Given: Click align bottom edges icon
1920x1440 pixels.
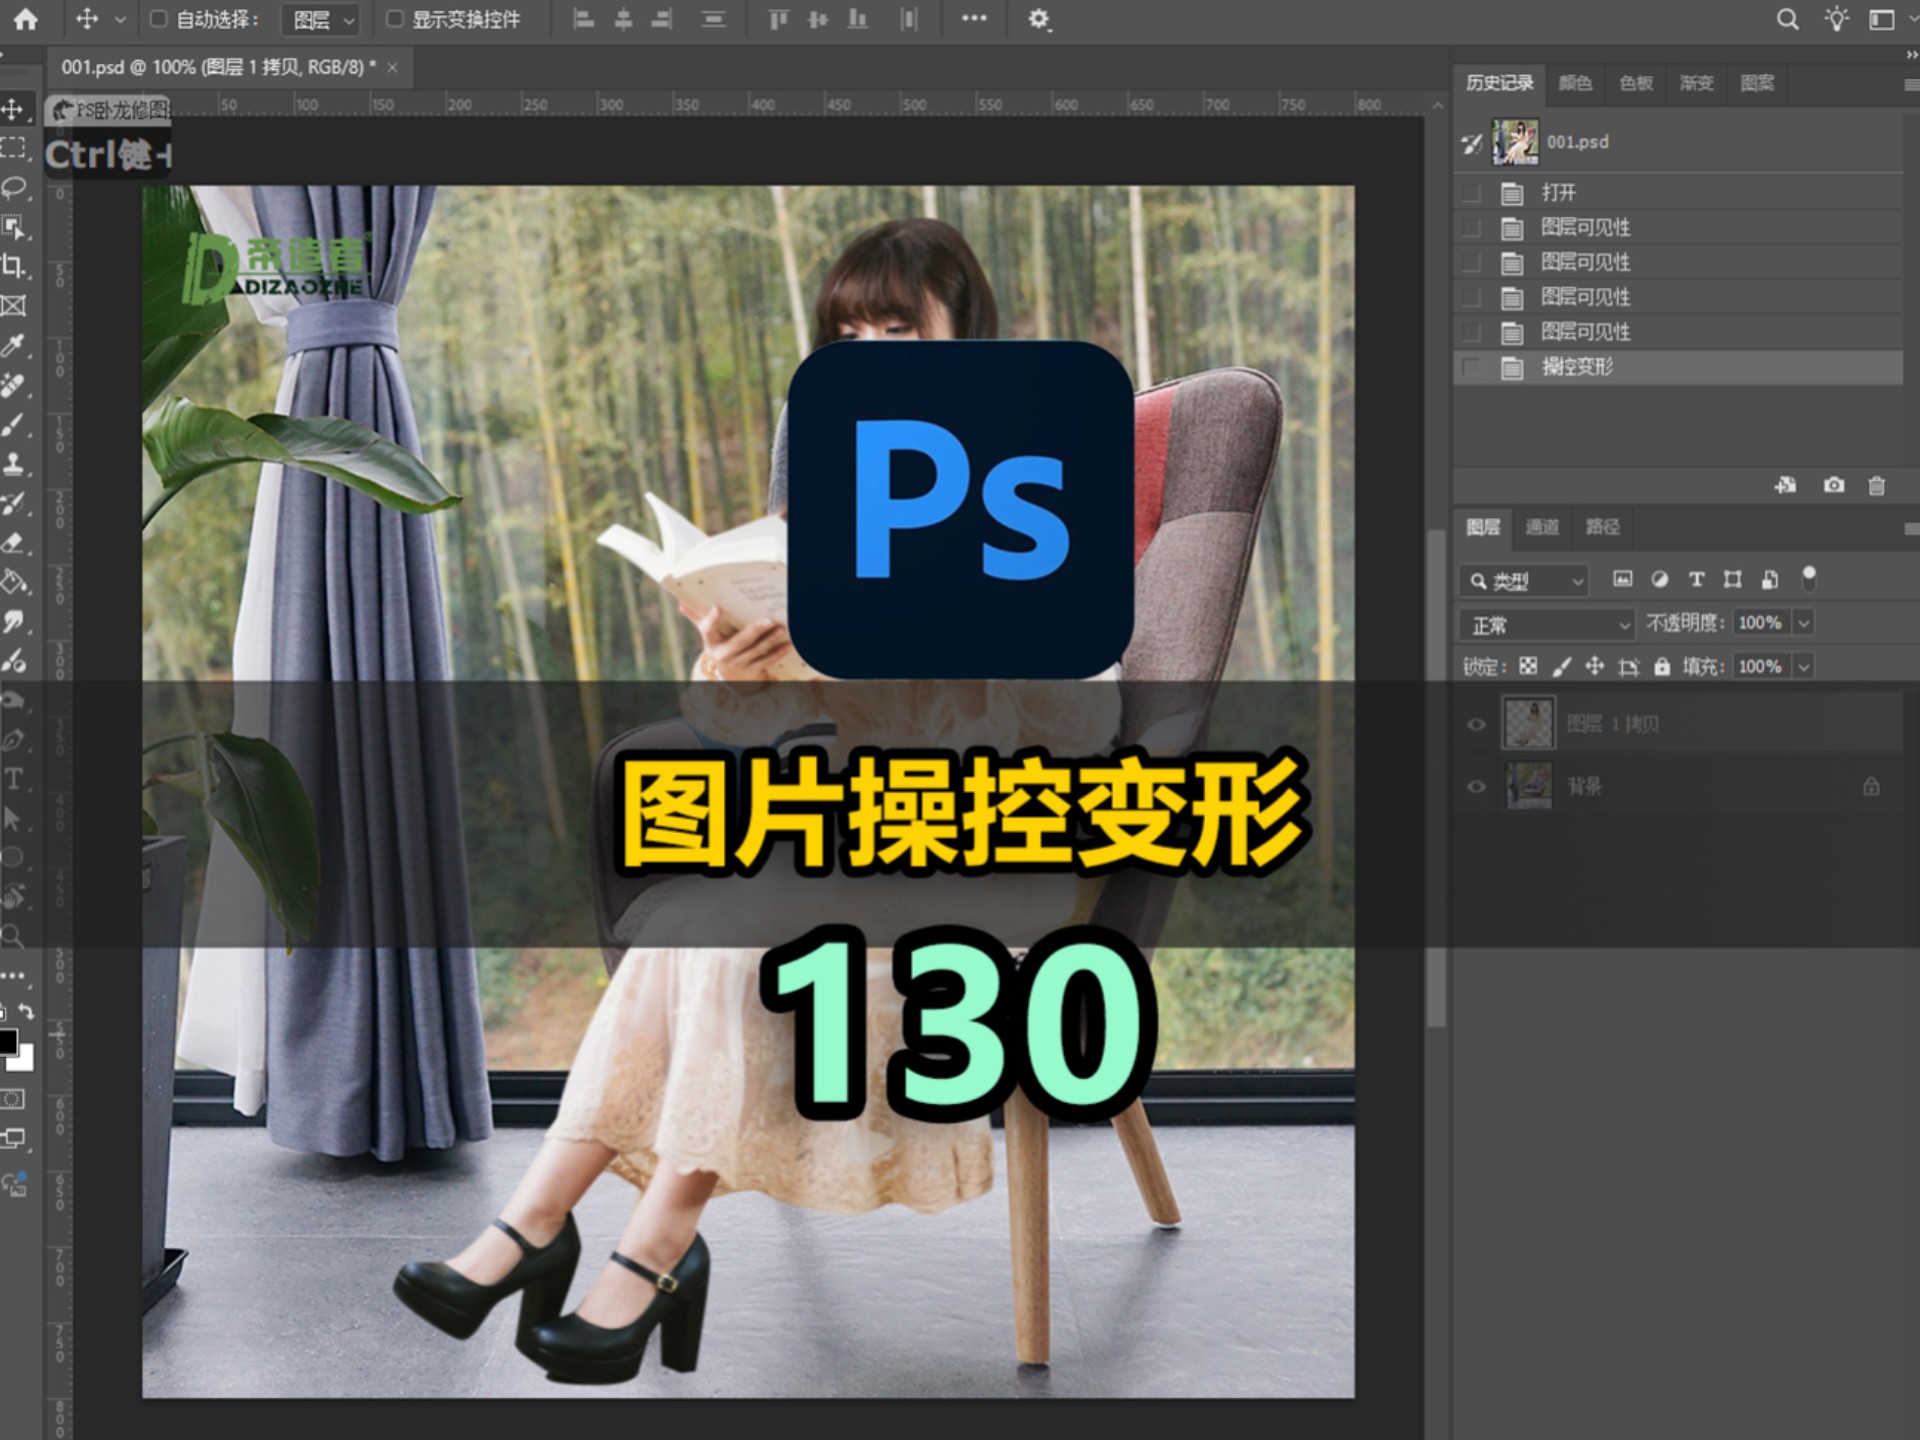Looking at the screenshot, I should coord(857,19).
